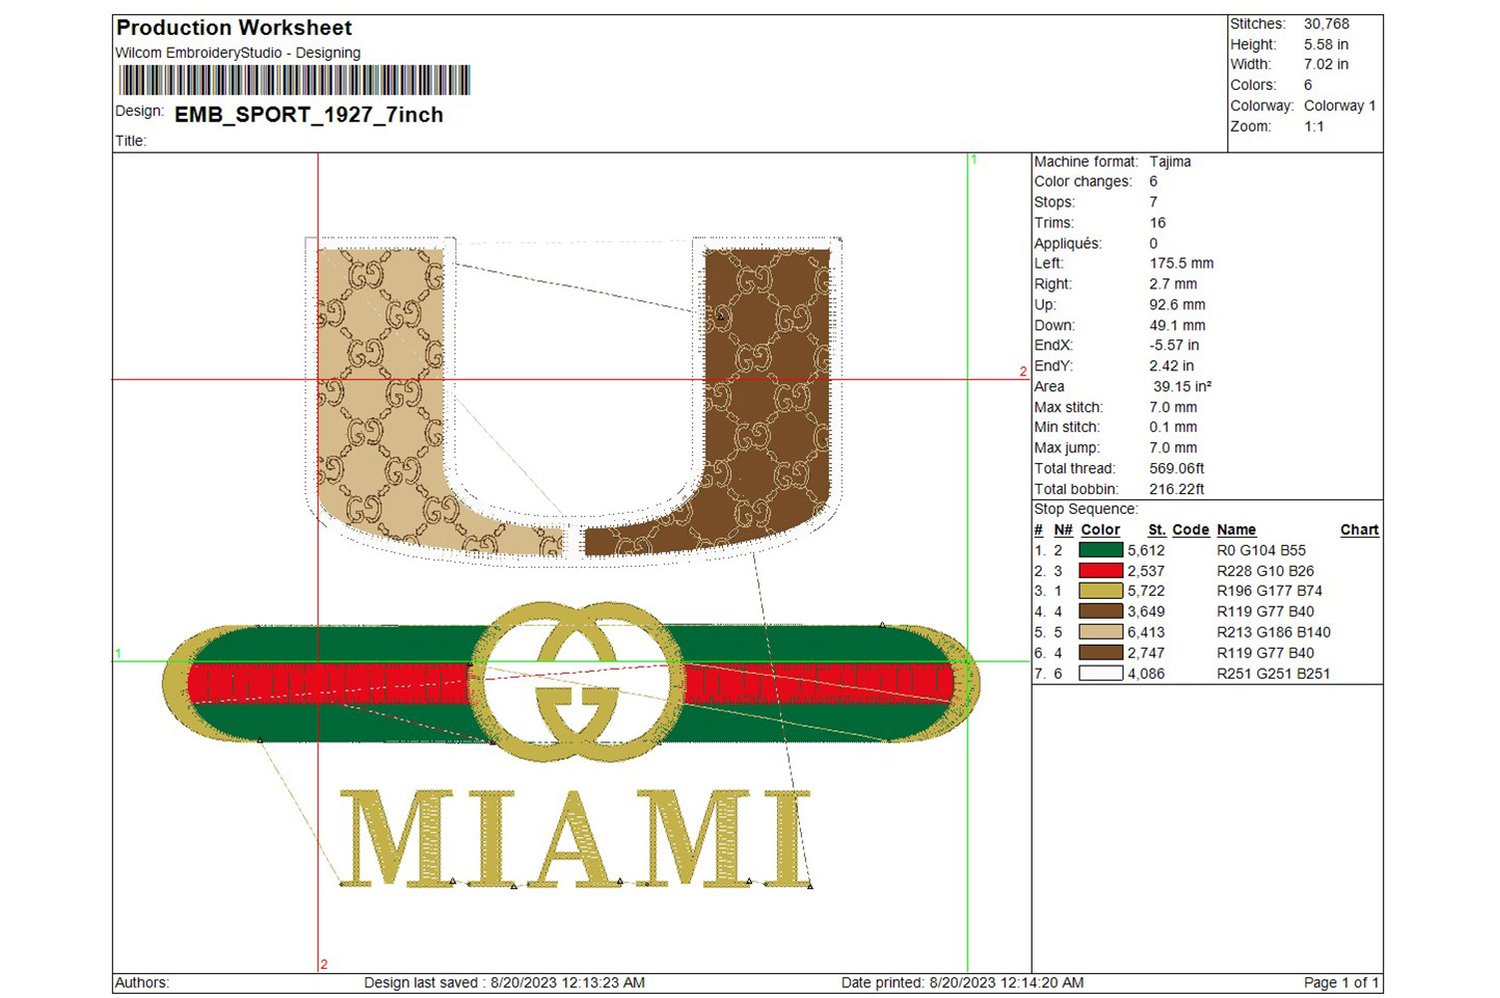Click the width value '7.02 in'

pyautogui.click(x=1326, y=64)
